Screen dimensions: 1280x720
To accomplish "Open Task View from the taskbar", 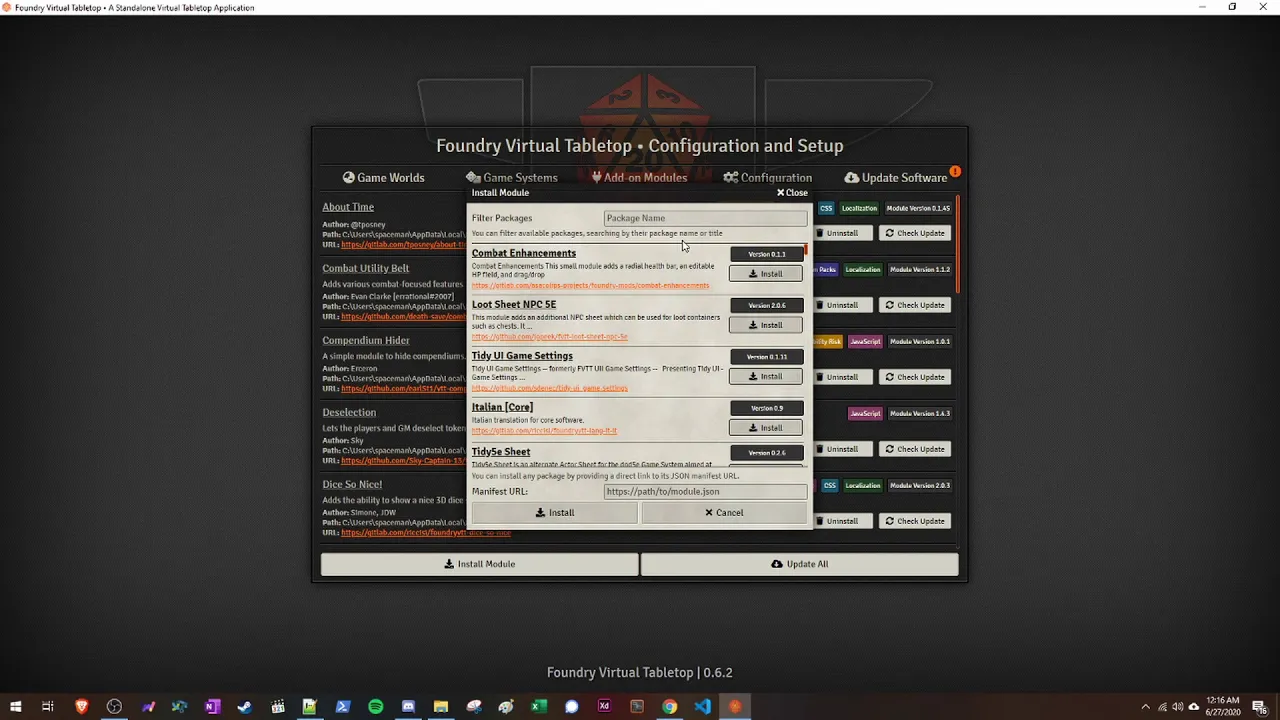I will pyautogui.click(x=47, y=706).
